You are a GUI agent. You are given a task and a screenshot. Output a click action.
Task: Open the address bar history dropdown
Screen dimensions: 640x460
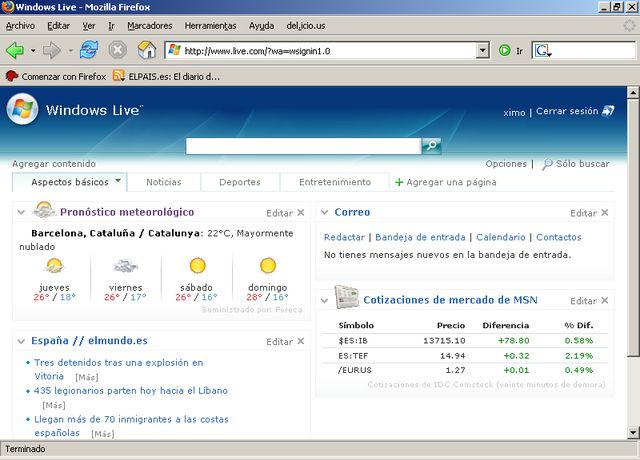482,51
